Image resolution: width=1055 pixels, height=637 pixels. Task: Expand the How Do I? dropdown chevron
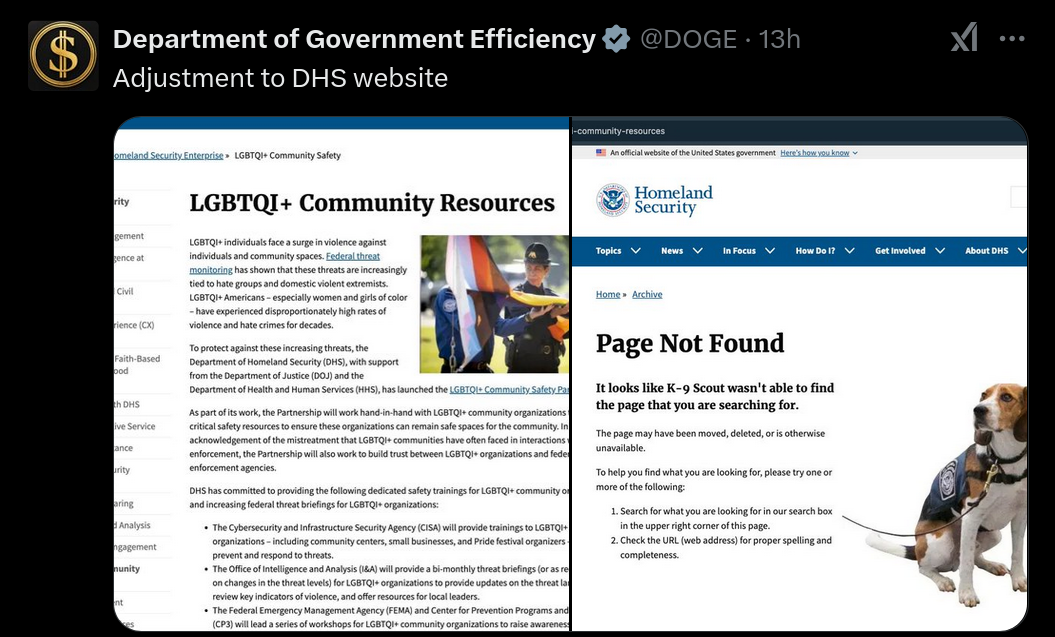(849, 250)
